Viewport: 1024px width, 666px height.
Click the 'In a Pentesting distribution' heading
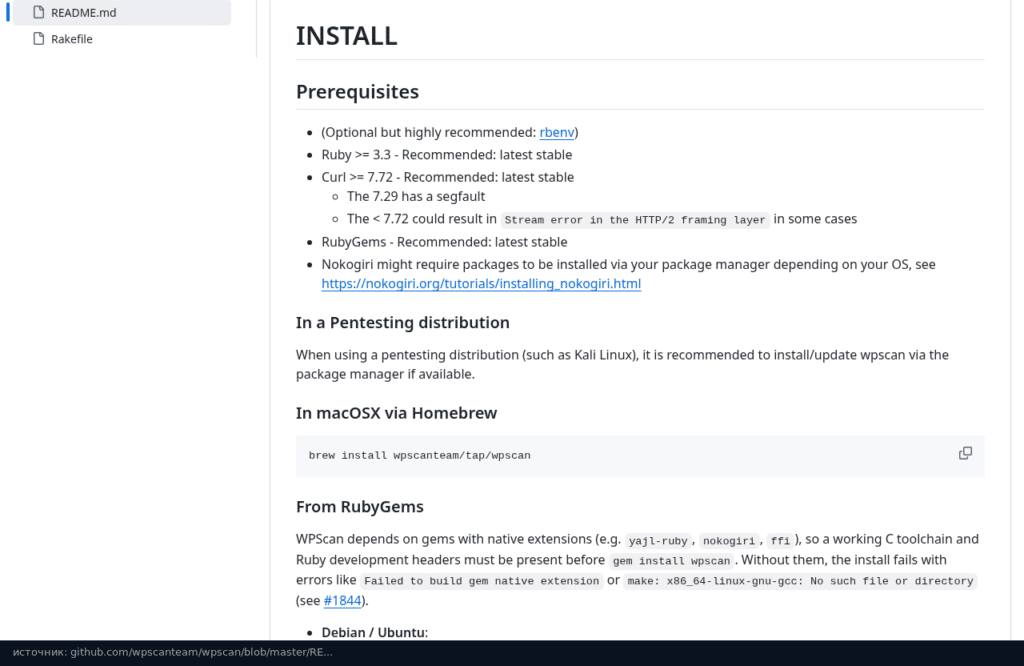(x=402, y=323)
